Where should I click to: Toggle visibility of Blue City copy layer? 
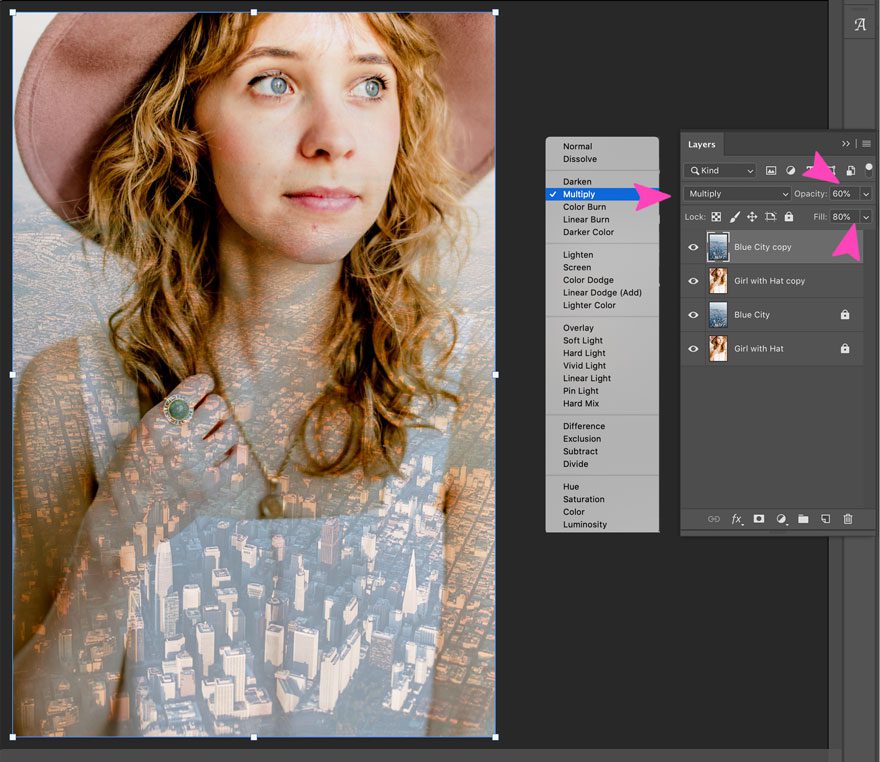(692, 247)
